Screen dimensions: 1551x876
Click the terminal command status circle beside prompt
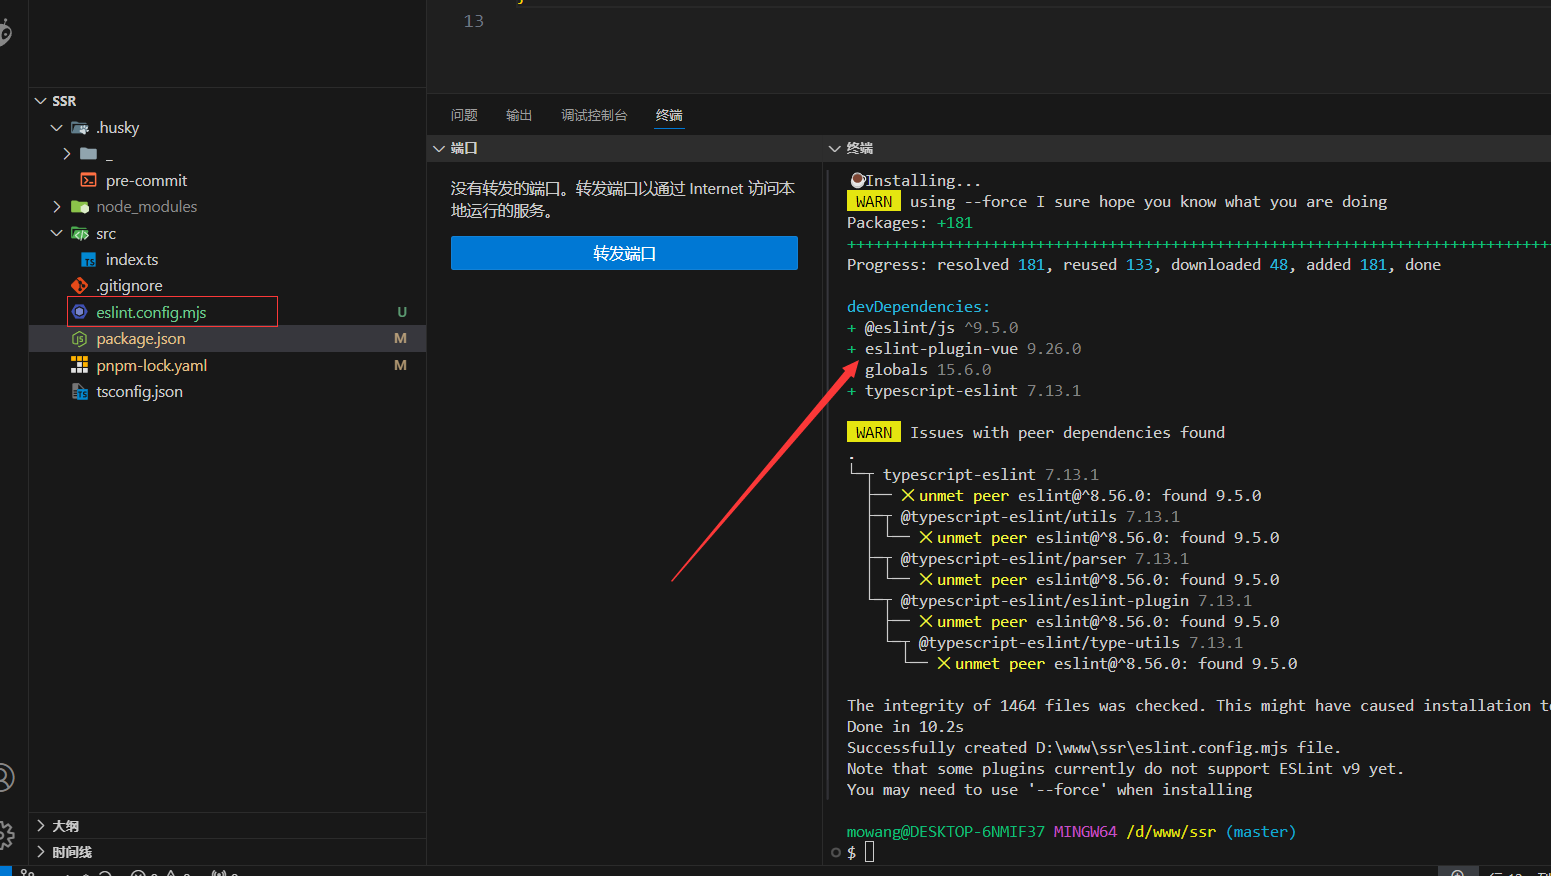(836, 853)
